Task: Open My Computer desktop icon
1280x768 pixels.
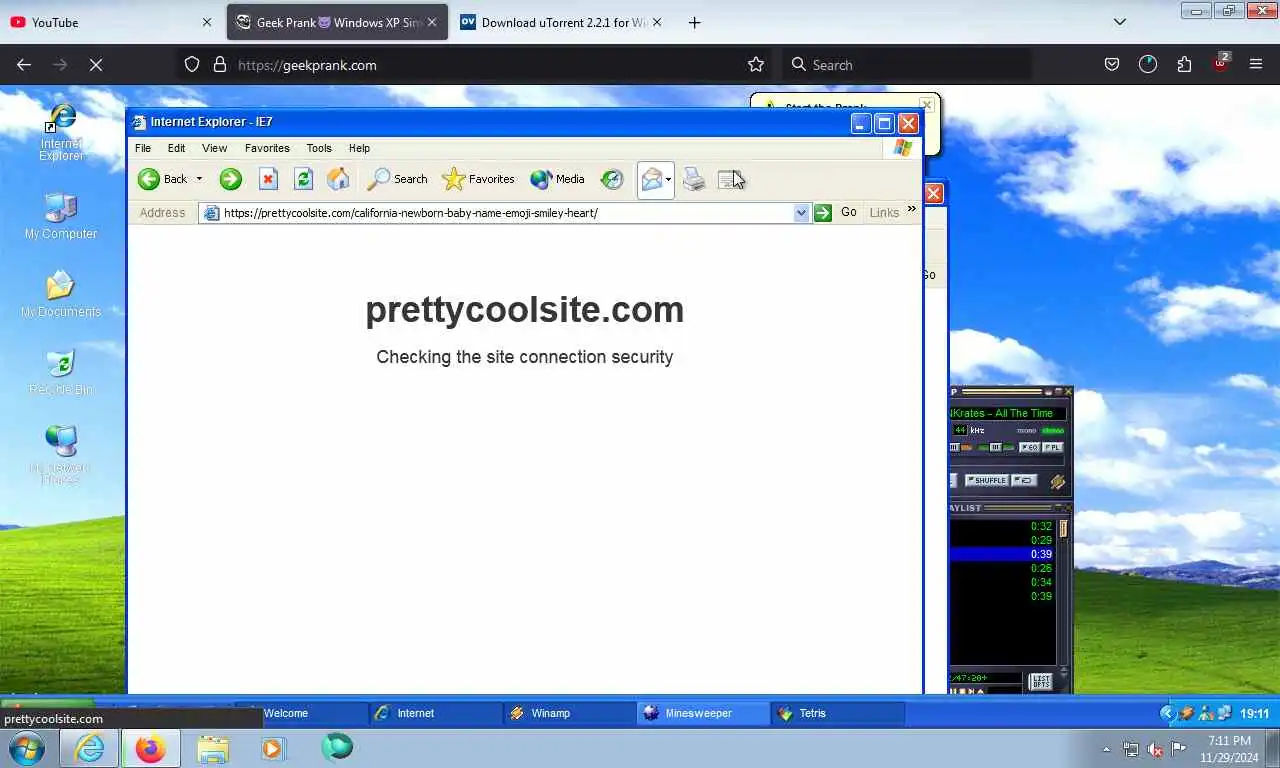Action: point(61,215)
